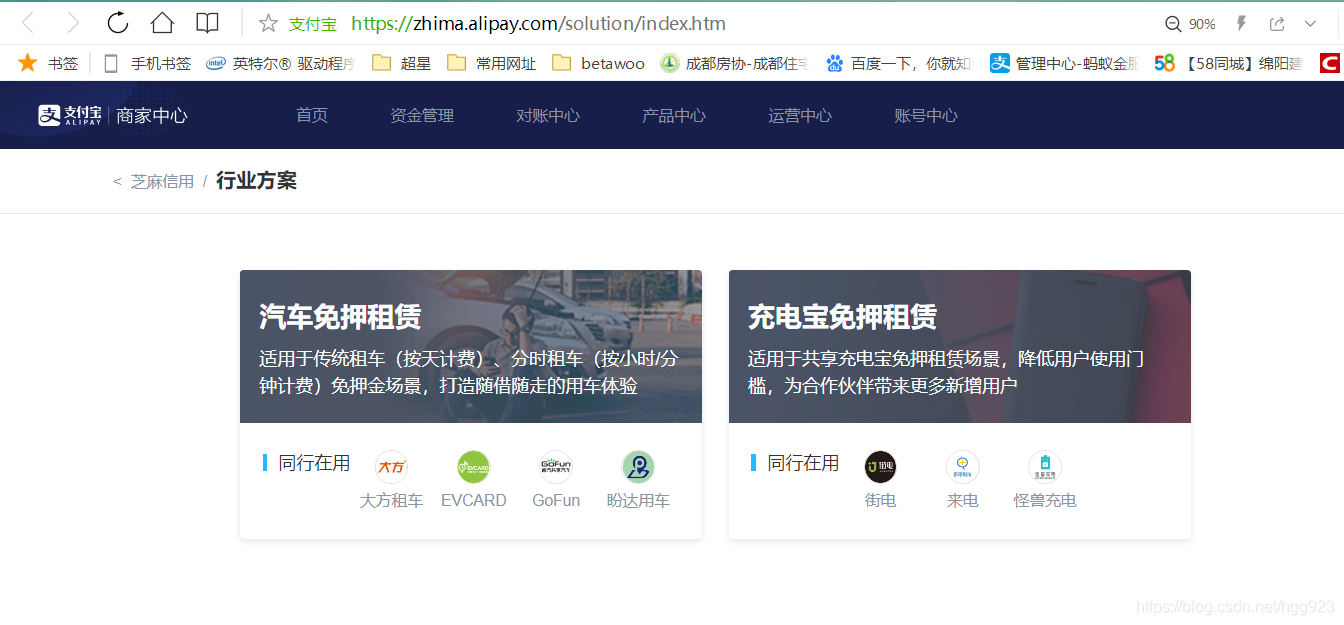Open the 对账中心 menu item
1344x625 pixels.
(x=548, y=115)
